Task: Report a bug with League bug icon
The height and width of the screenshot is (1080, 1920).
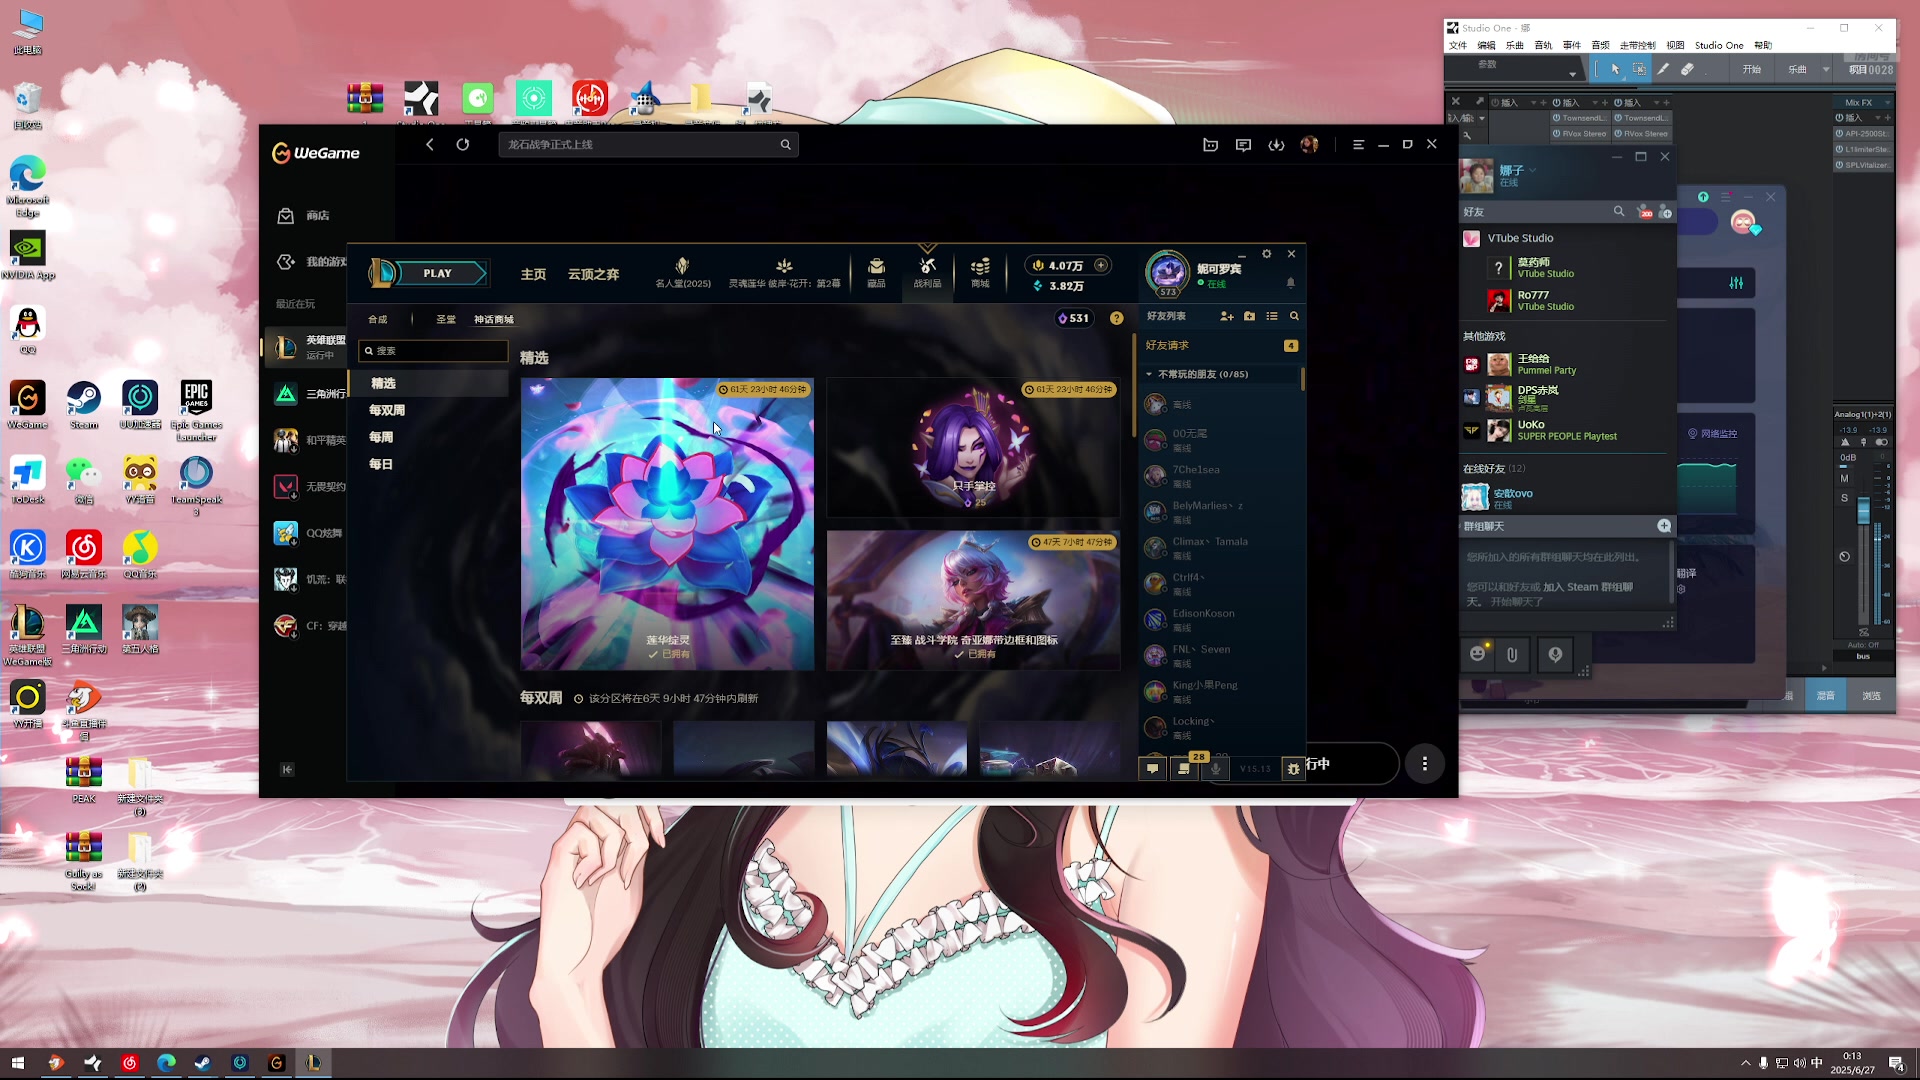Action: pos(1293,768)
